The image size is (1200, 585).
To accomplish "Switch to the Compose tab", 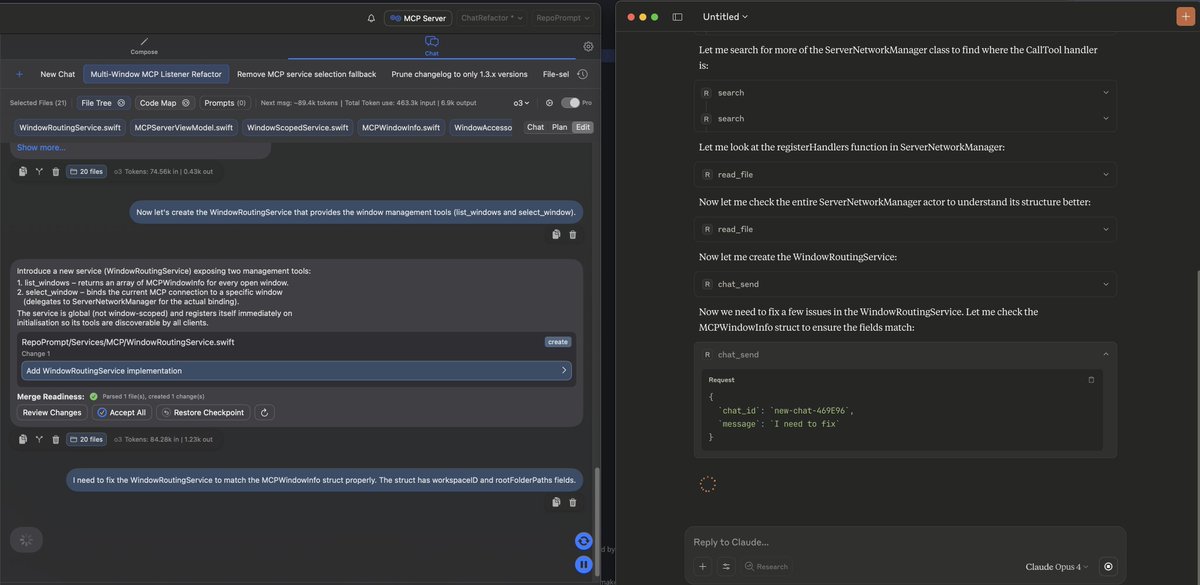I will tap(144, 46).
